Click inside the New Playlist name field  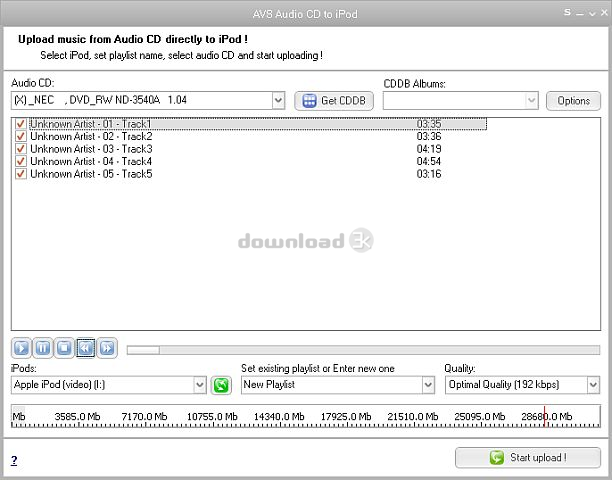[332, 385]
